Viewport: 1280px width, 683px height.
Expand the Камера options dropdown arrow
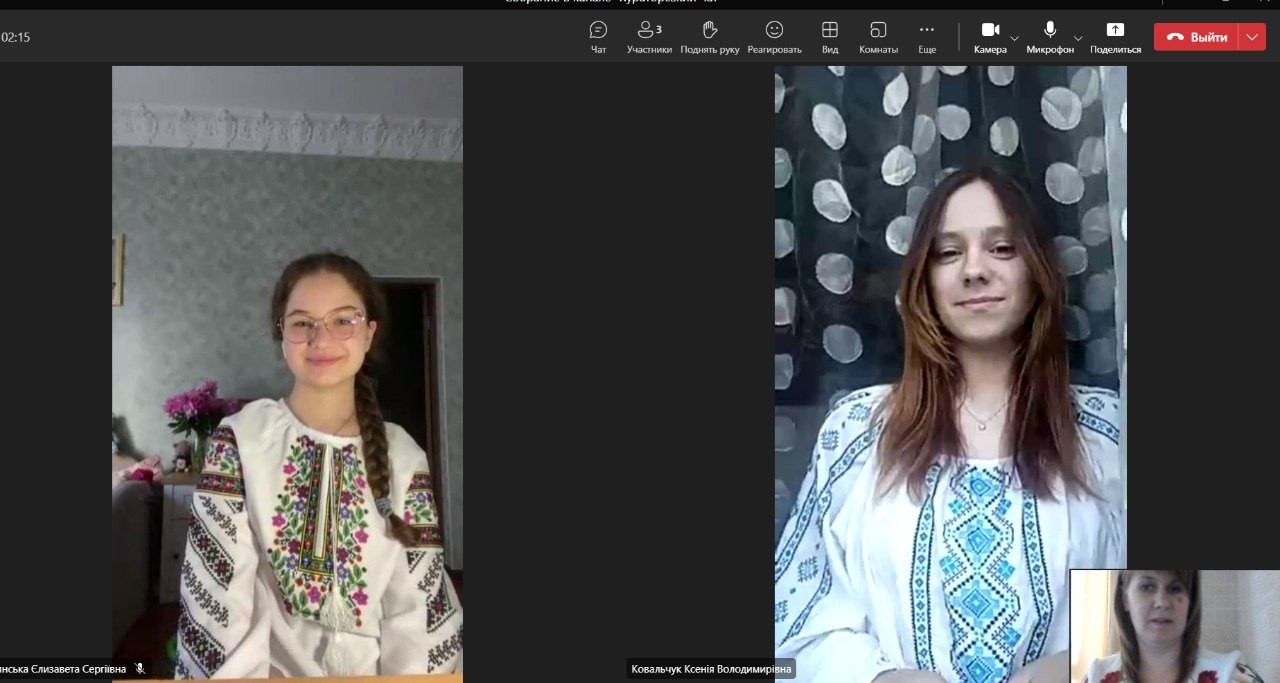1015,38
